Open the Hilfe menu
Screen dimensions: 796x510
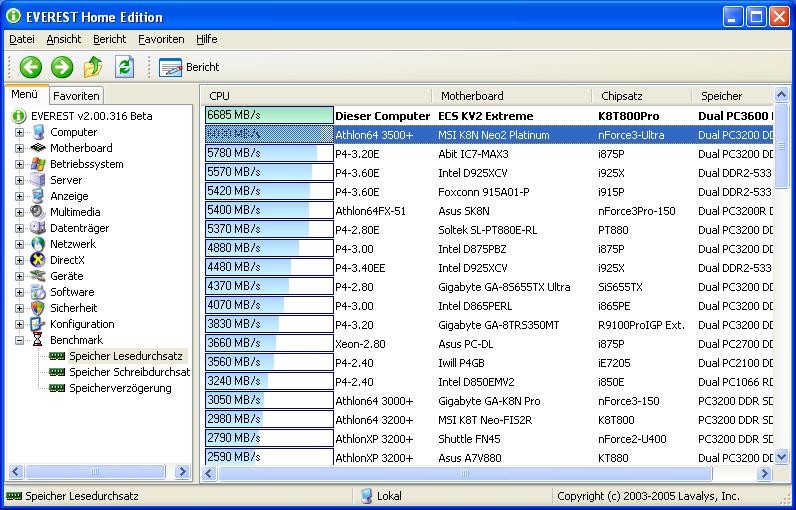[x=207, y=39]
